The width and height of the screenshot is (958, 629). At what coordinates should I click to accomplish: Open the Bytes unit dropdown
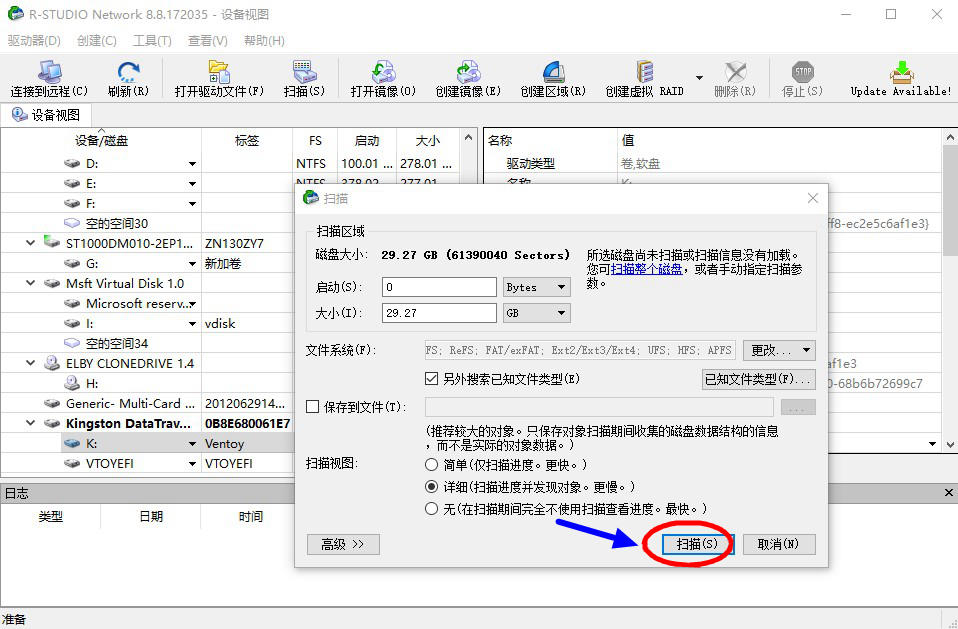[536, 286]
